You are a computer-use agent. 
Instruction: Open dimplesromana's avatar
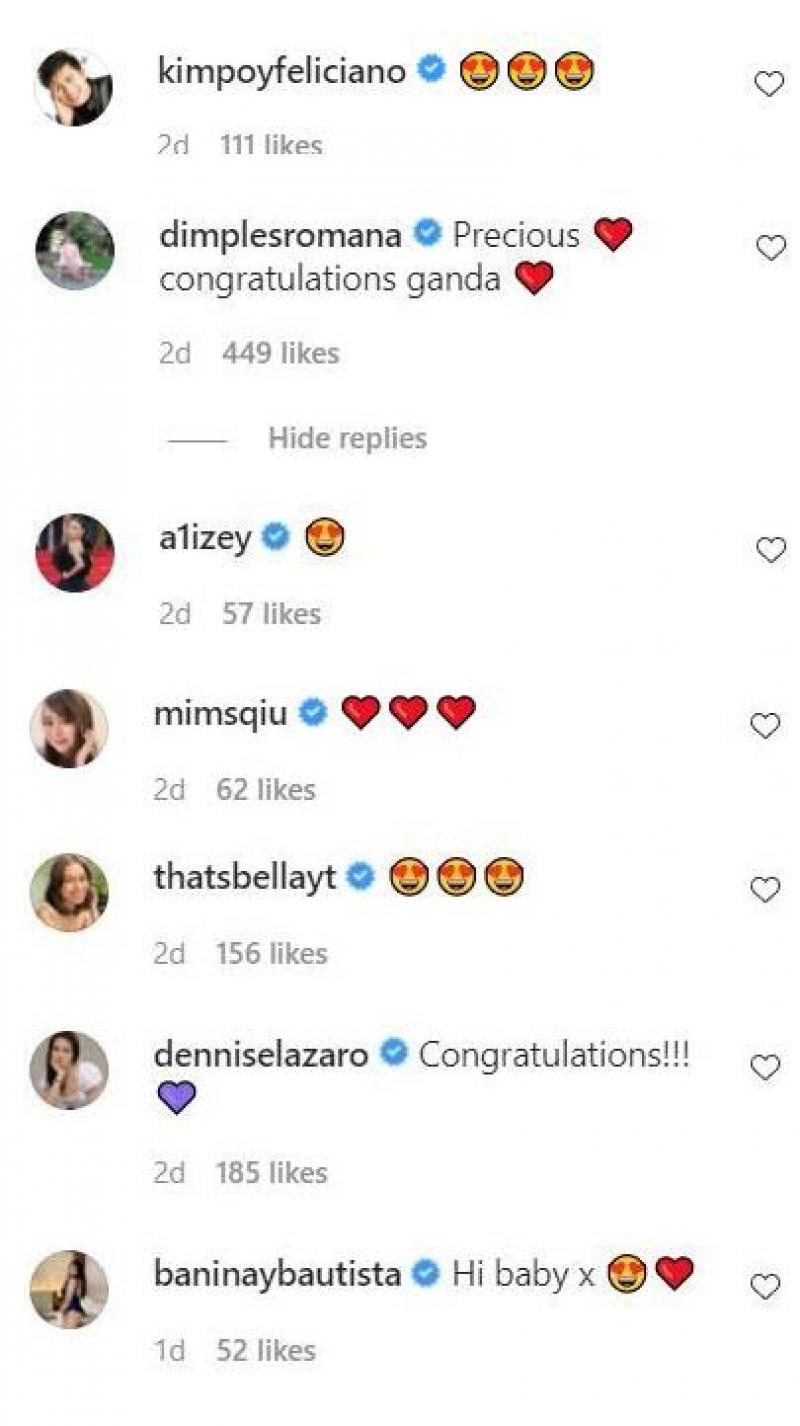(x=75, y=250)
